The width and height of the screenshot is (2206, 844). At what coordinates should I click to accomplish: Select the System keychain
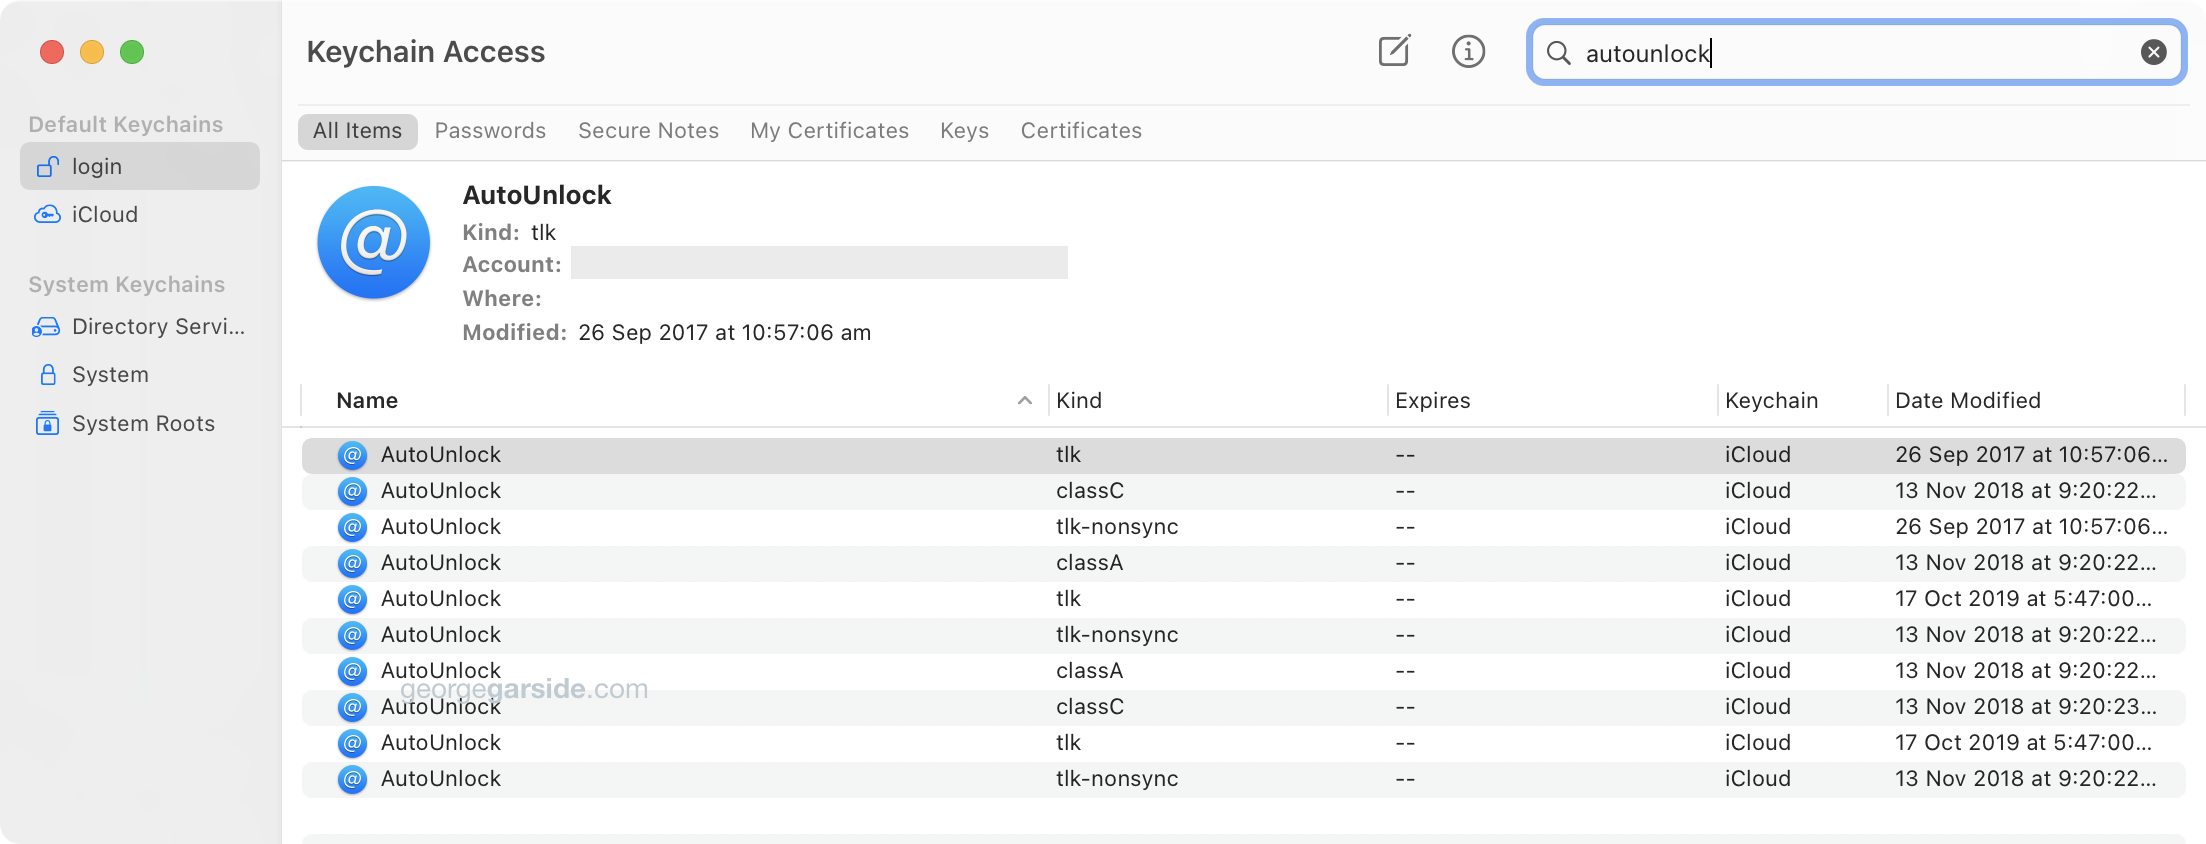pos(140,374)
